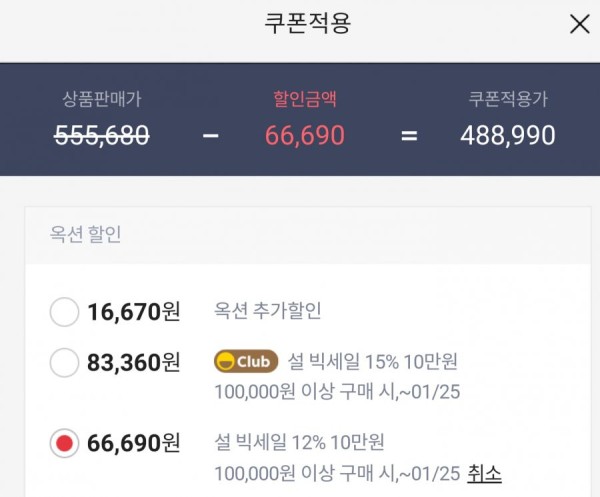Tap the red 66,690 discount amount
Image resolution: width=600 pixels, height=497 pixels.
[305, 135]
